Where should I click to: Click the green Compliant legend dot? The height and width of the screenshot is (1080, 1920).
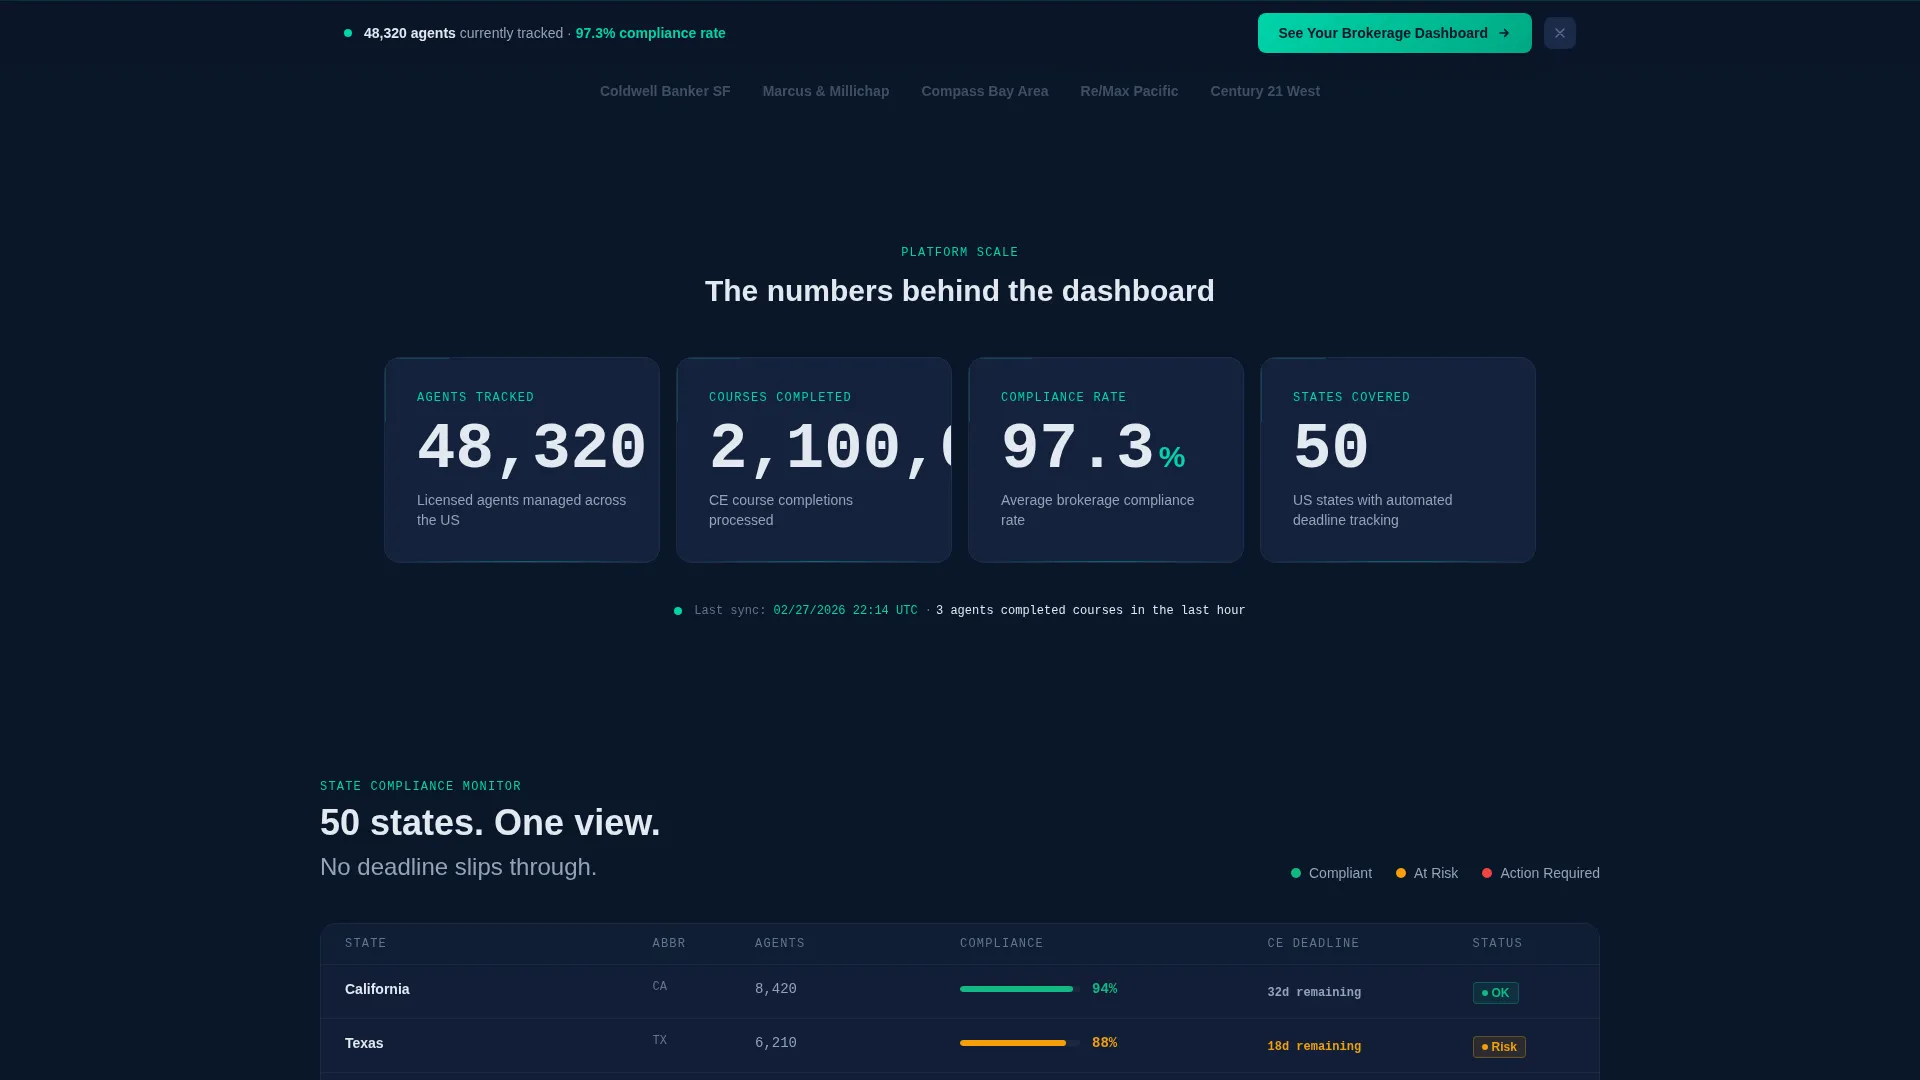click(1296, 873)
